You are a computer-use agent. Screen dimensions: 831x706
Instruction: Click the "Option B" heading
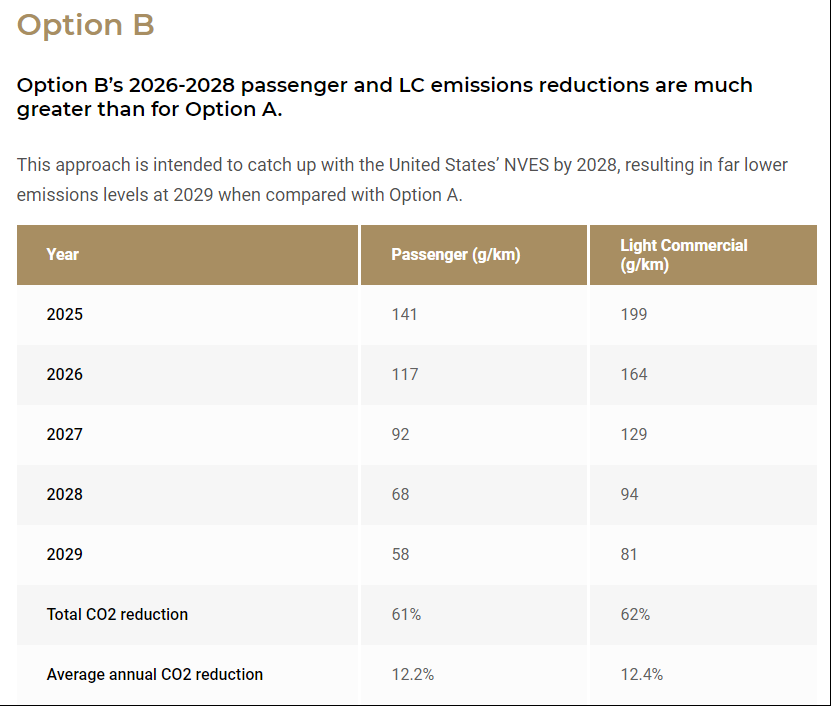[x=86, y=25]
